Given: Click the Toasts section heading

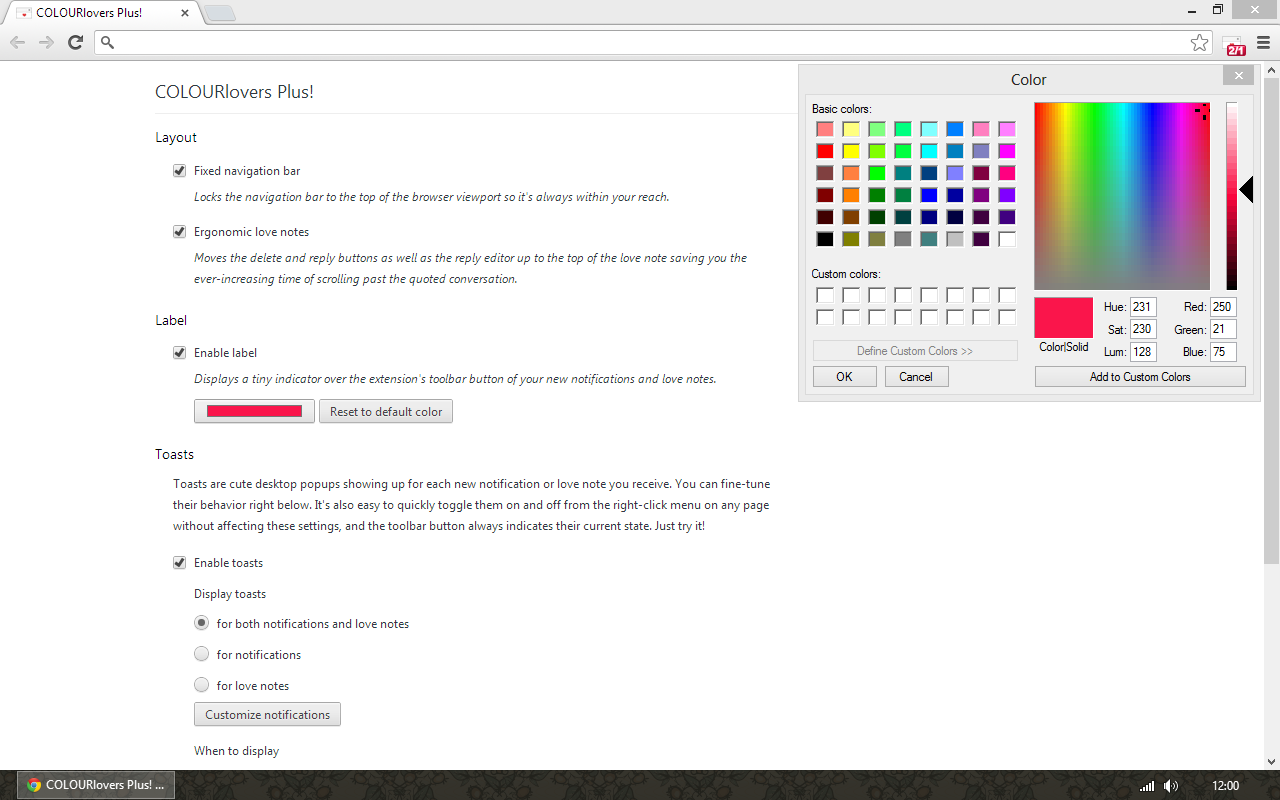Looking at the screenshot, I should [x=175, y=454].
